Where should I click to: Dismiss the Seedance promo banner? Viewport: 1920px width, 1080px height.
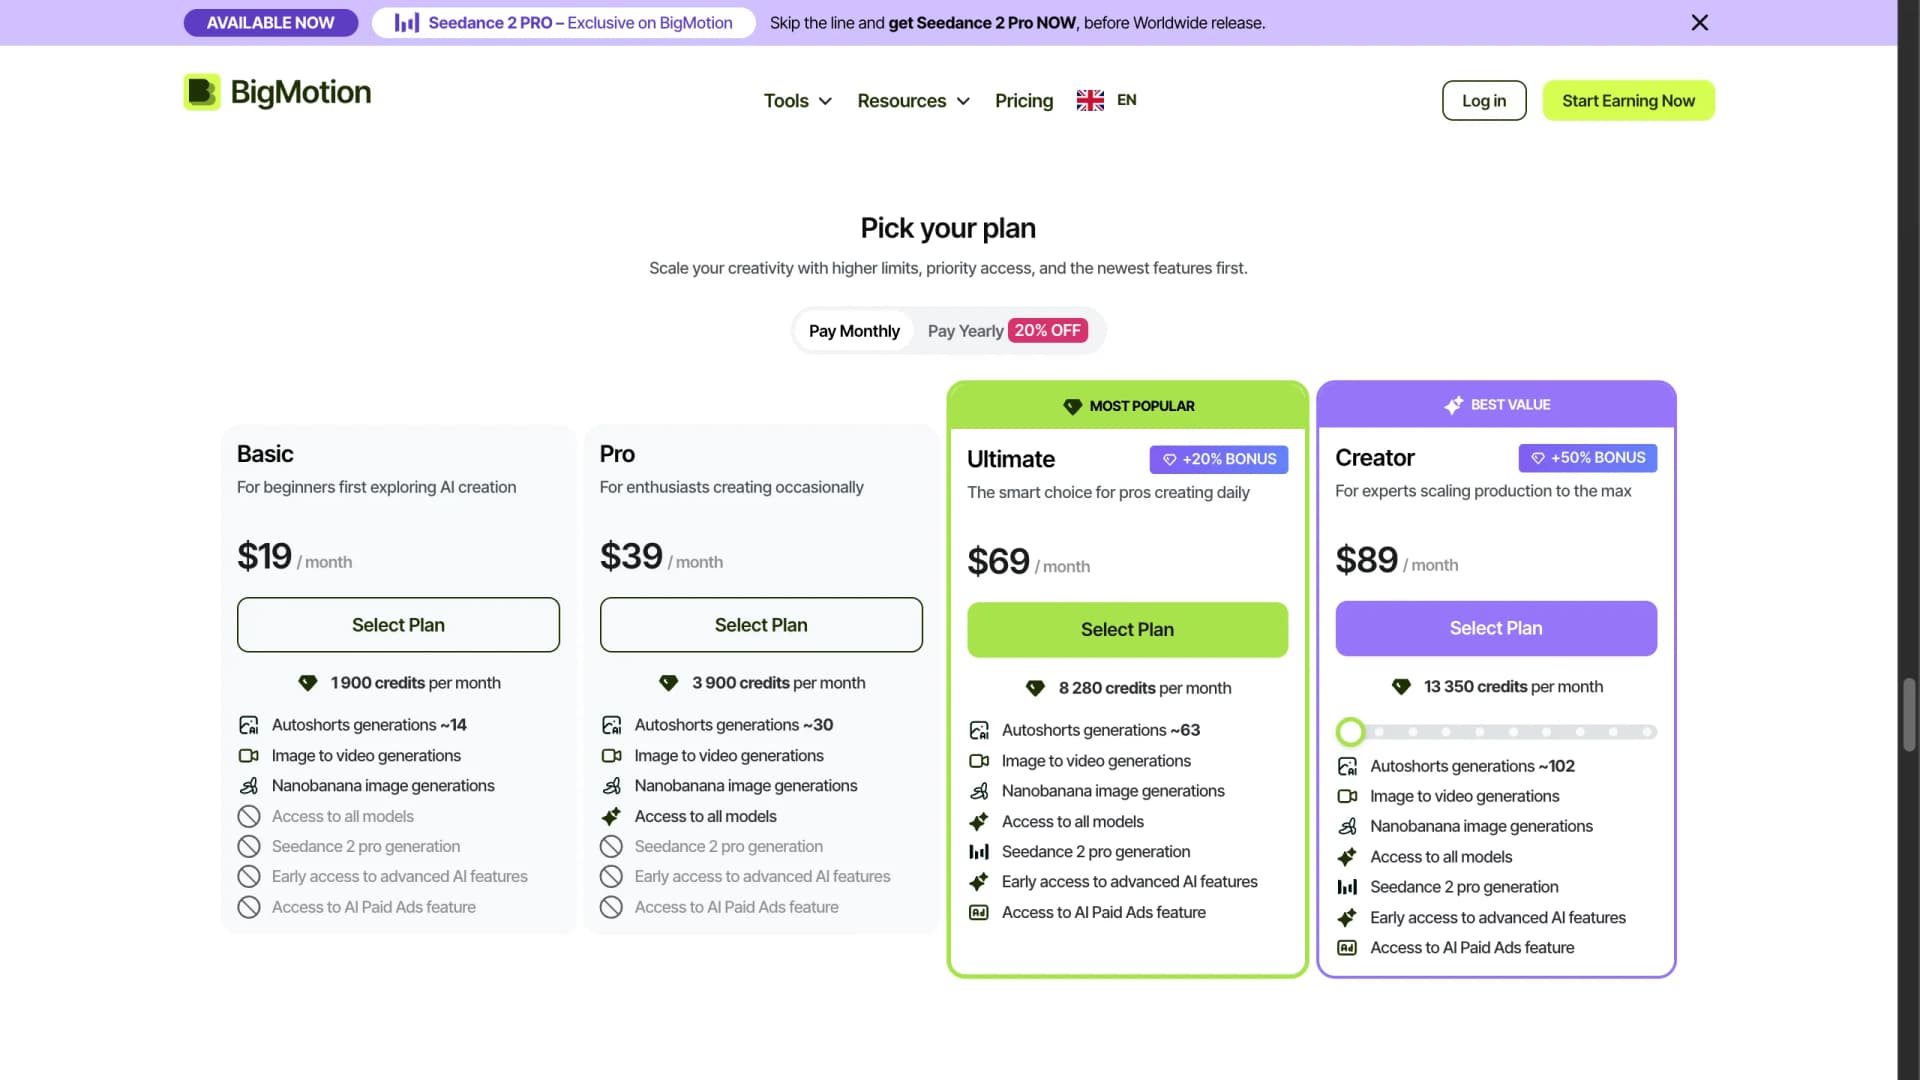[x=1699, y=22]
